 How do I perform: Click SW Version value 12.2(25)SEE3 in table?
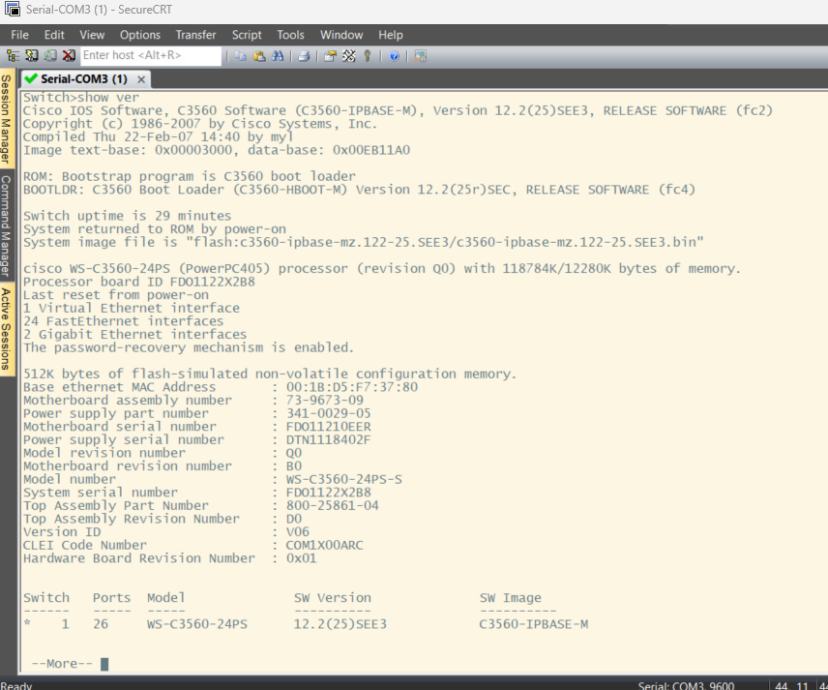tap(340, 624)
